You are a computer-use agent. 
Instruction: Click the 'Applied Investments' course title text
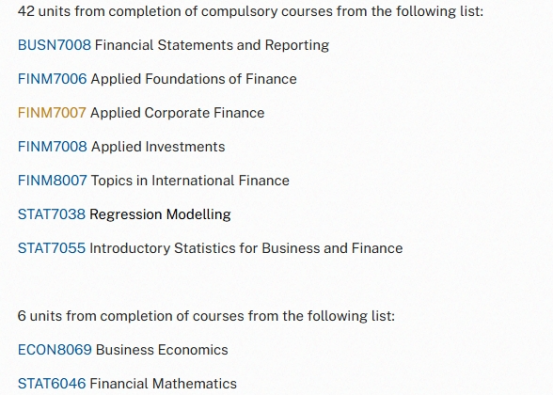coord(158,147)
